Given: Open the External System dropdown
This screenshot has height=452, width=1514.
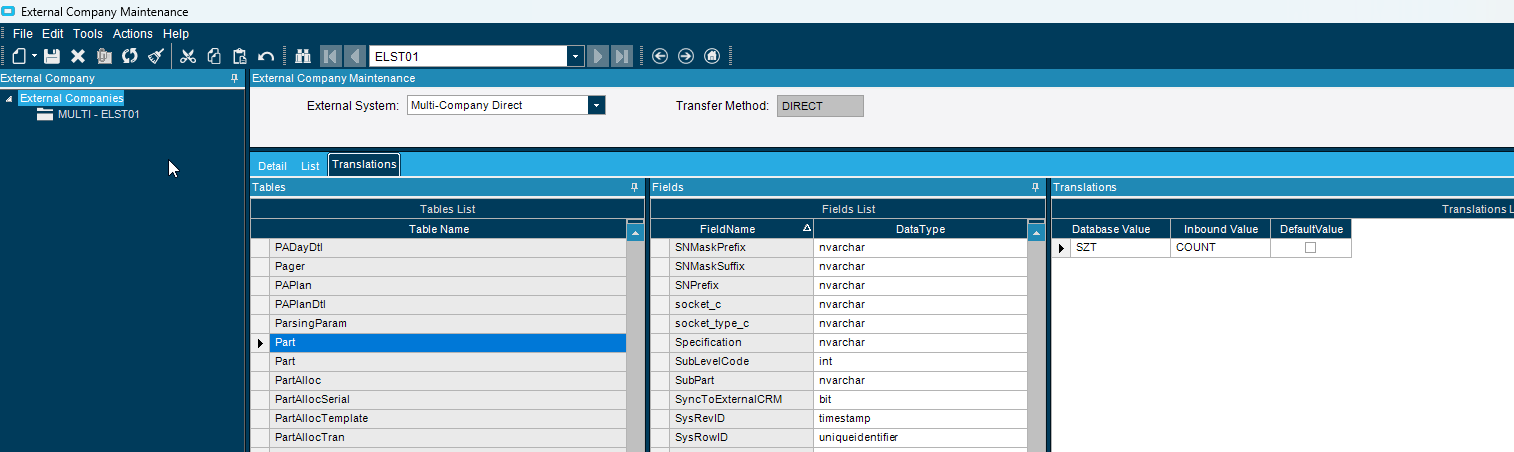Looking at the screenshot, I should point(596,105).
